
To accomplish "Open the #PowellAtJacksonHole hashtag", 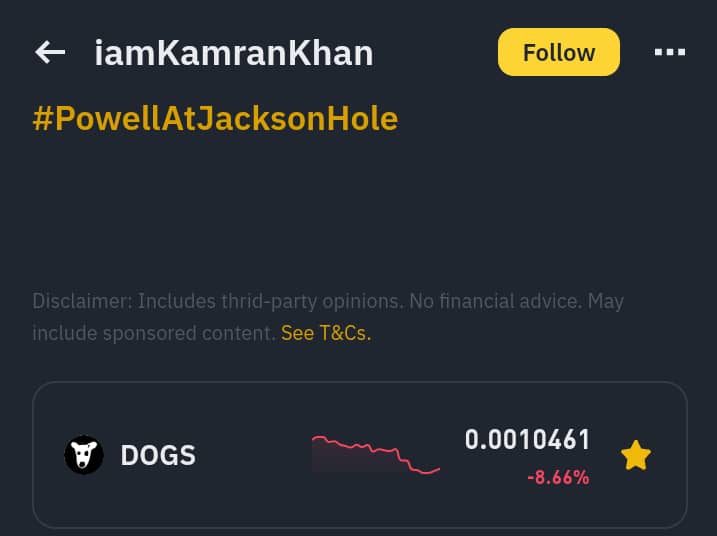I will (x=215, y=119).
